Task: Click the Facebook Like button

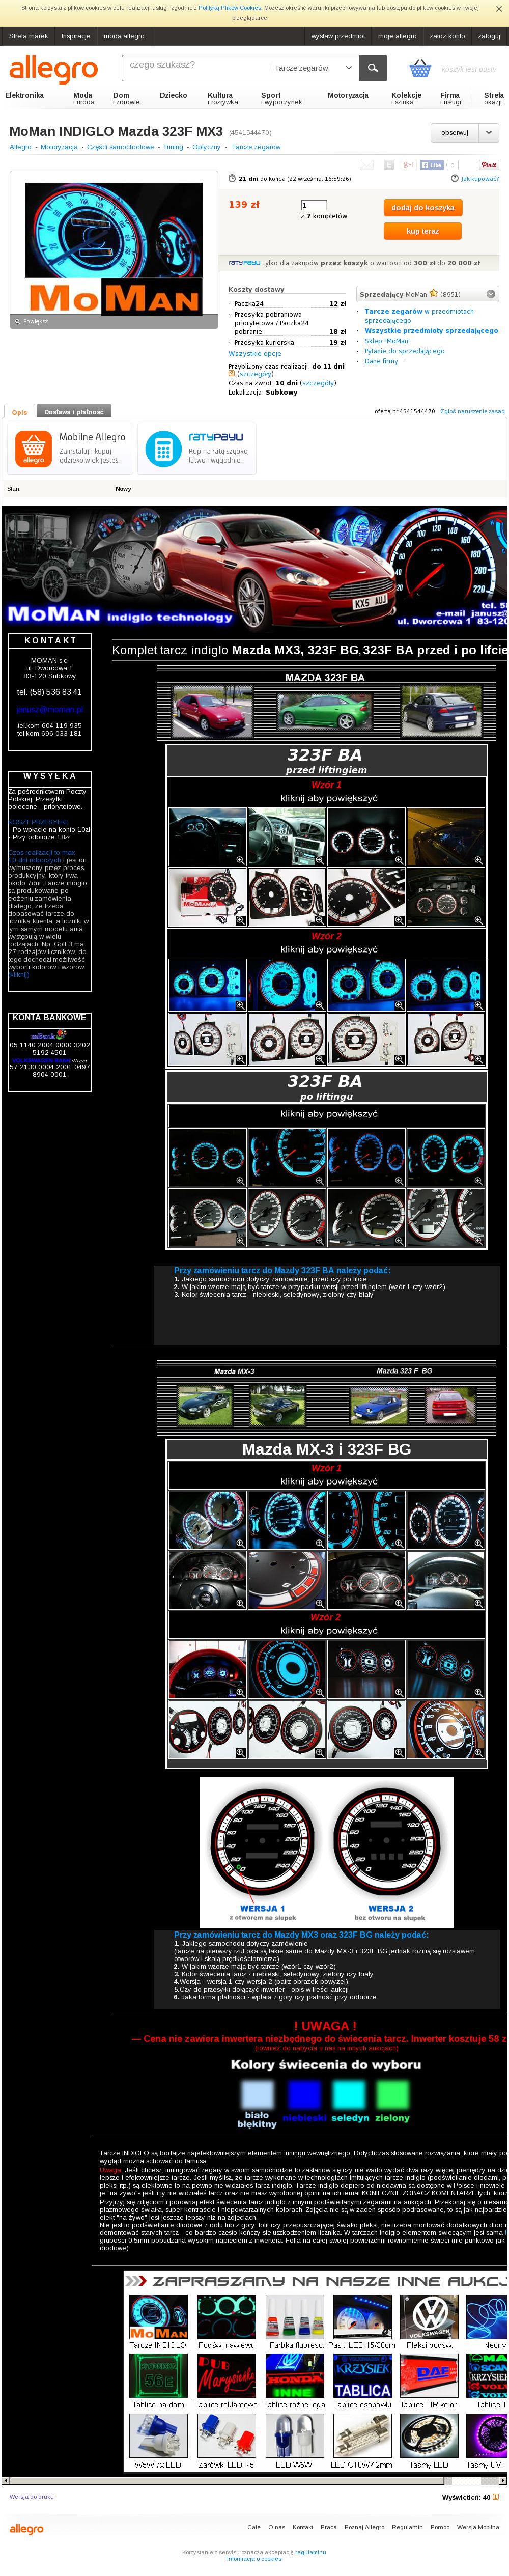Action: coord(432,165)
